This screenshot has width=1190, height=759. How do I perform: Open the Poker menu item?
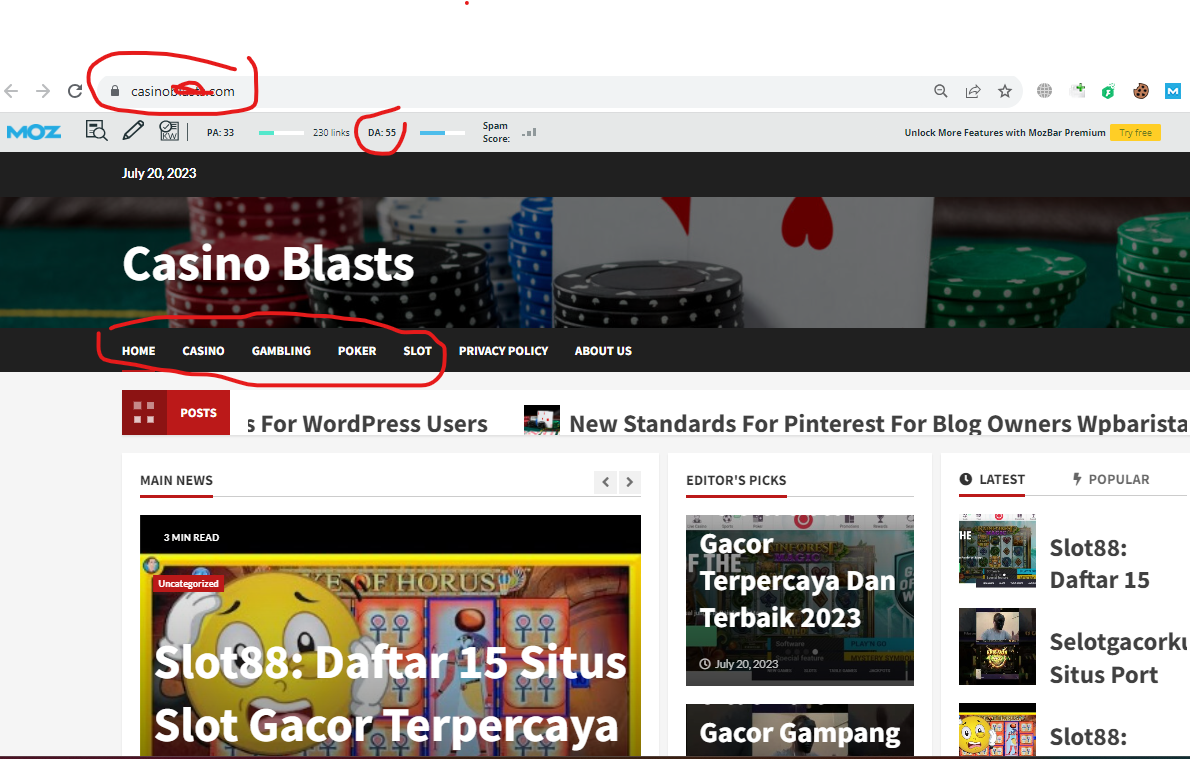click(x=357, y=351)
